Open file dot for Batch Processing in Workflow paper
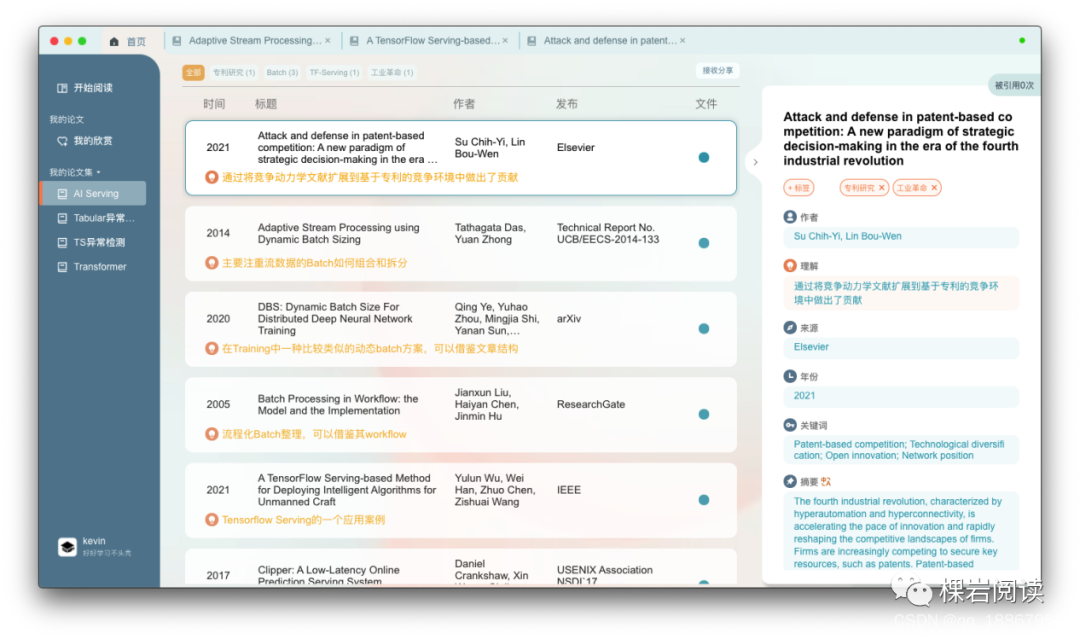 tap(703, 415)
